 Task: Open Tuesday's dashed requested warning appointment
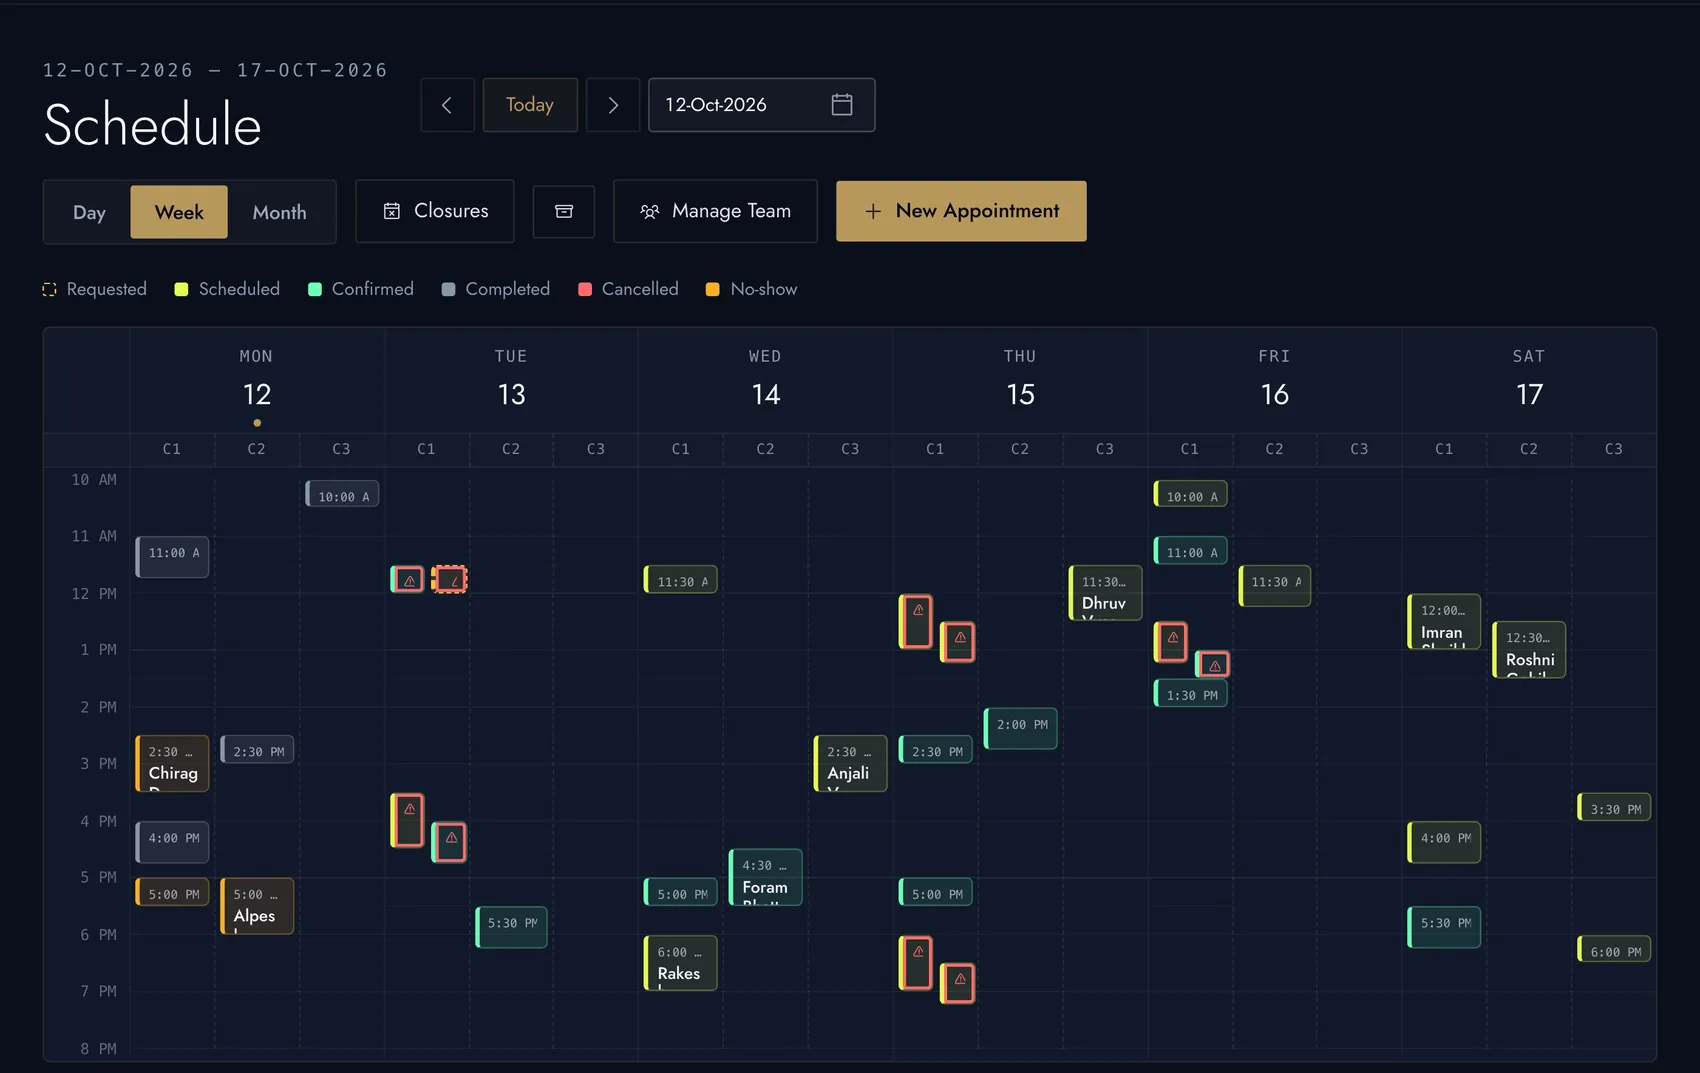point(450,579)
